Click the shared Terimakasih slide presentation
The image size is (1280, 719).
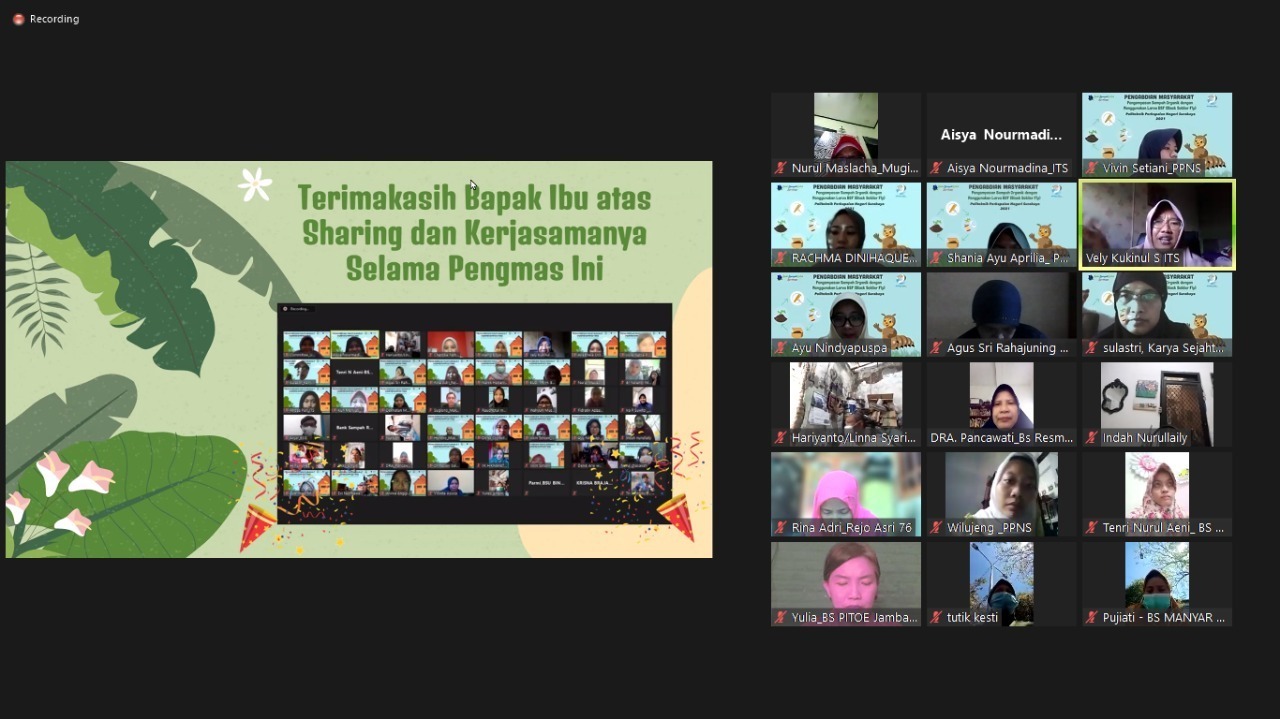tap(359, 359)
